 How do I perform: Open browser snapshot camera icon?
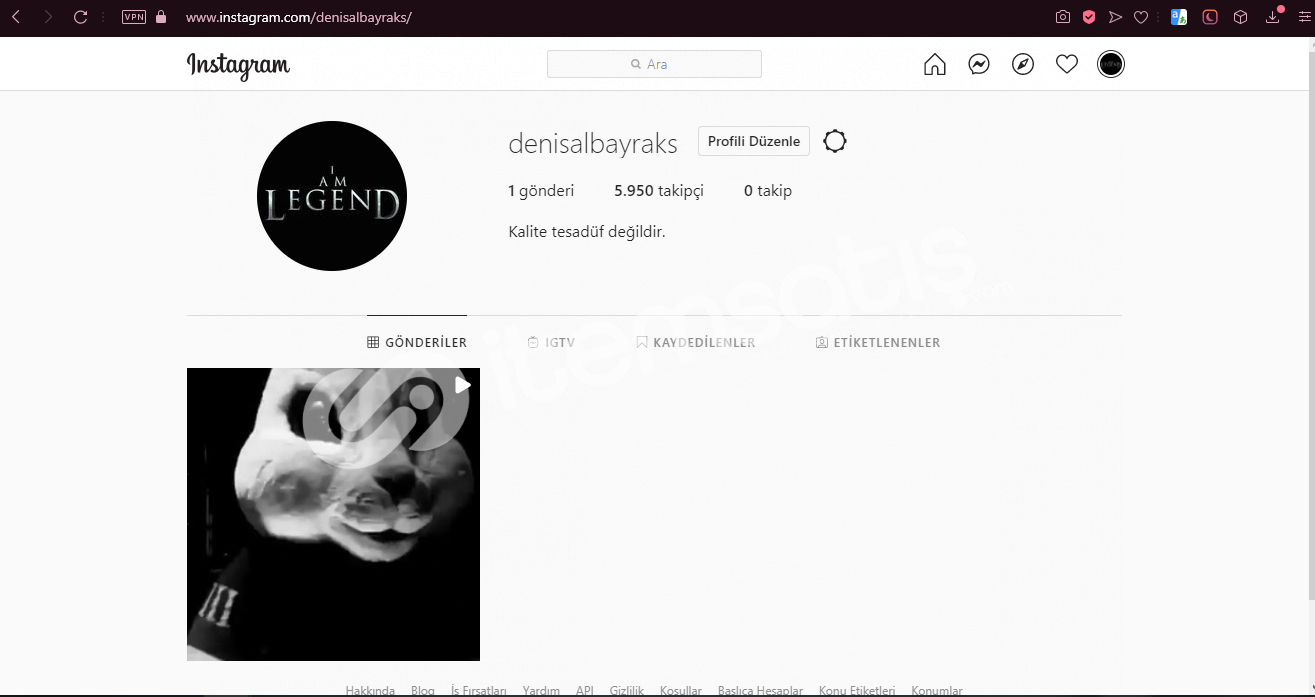tap(1063, 17)
